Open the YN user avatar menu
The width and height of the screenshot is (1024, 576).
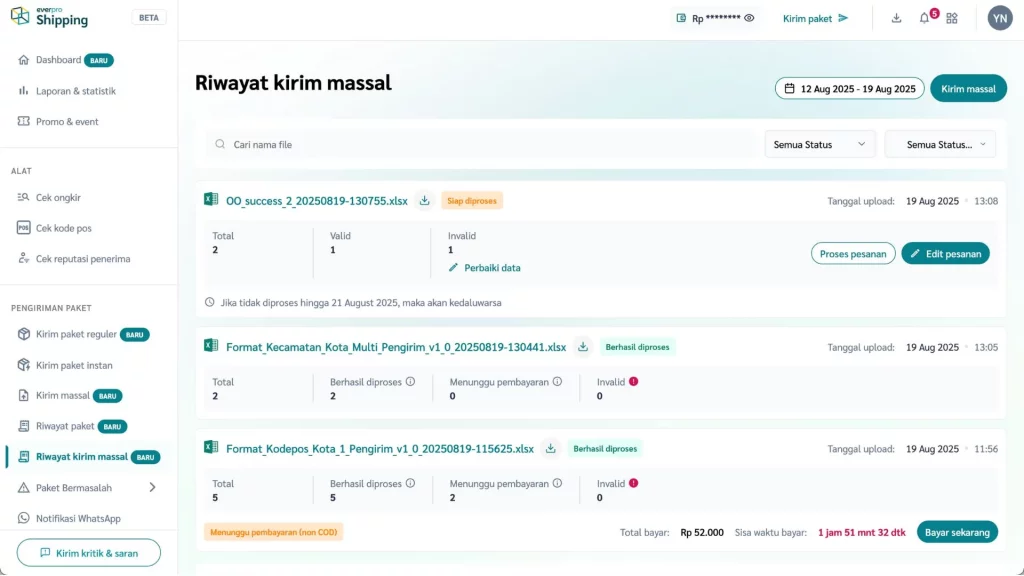(x=999, y=18)
